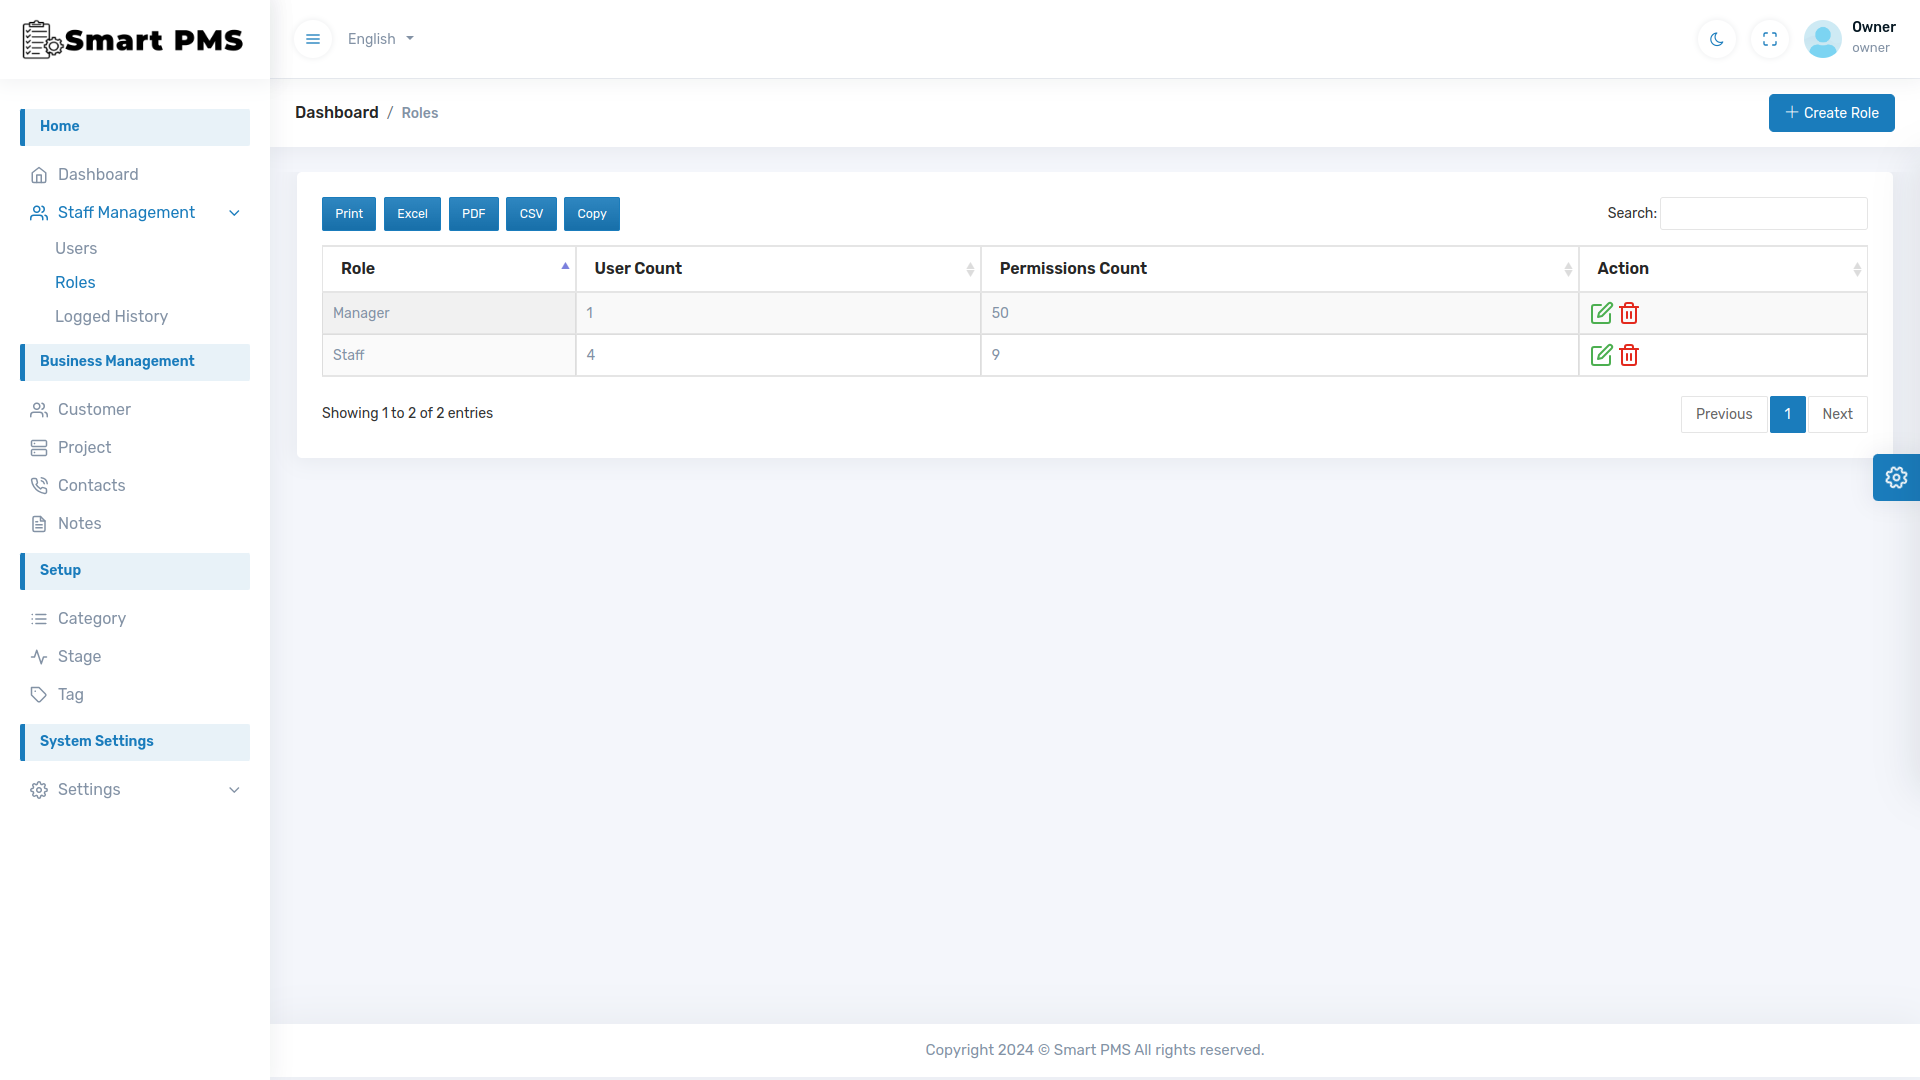Toggle dark mode with the moon icon

(1716, 39)
